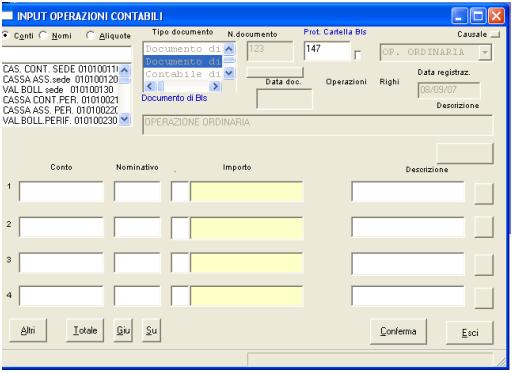Click the yellow Importo field in row 1
This screenshot has width=512, height=373.
click(x=247, y=192)
